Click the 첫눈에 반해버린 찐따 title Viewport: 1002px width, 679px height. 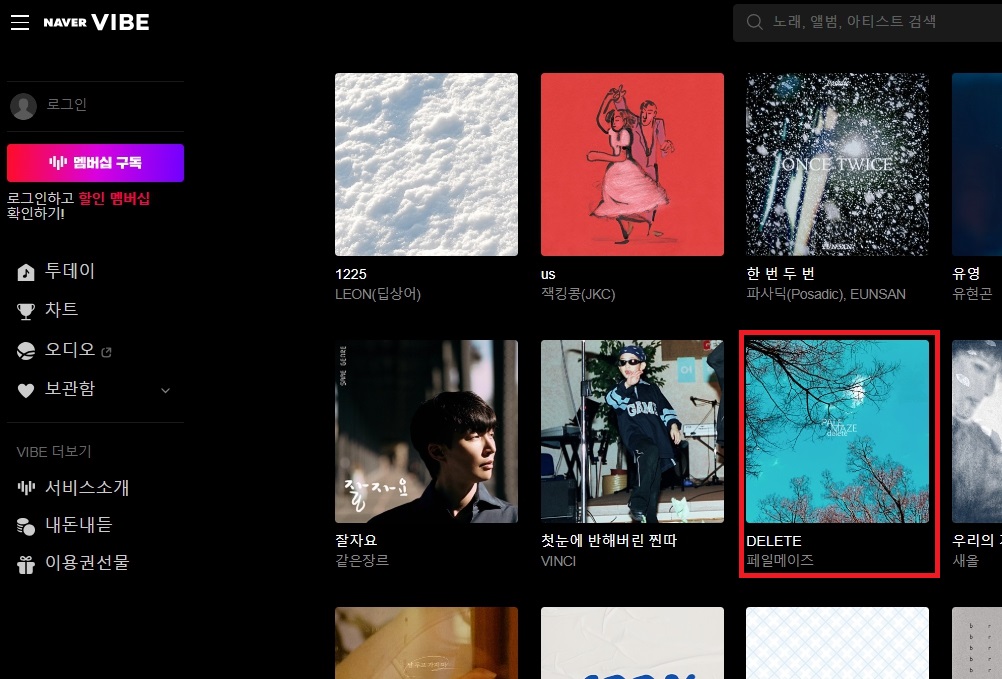coord(609,540)
